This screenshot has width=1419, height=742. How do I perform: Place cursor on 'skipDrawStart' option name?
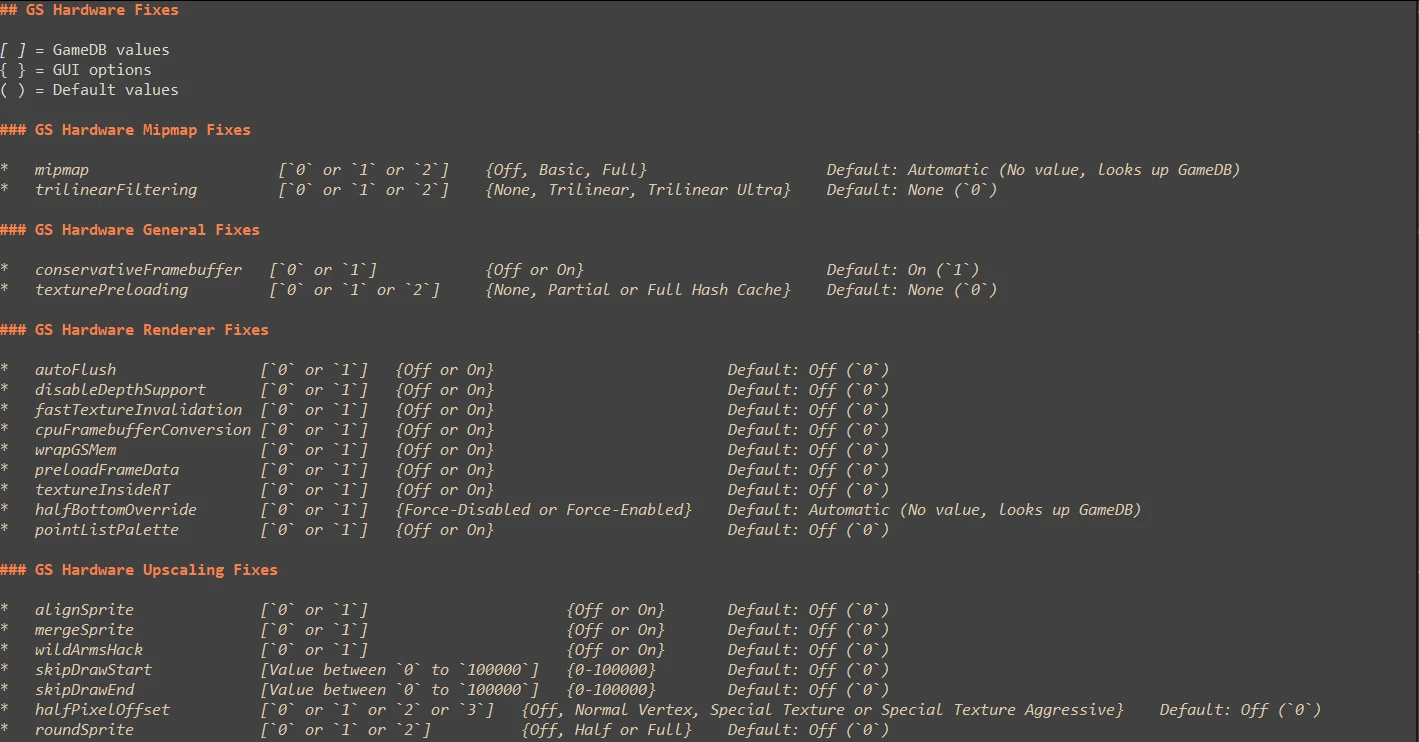[x=93, y=670]
